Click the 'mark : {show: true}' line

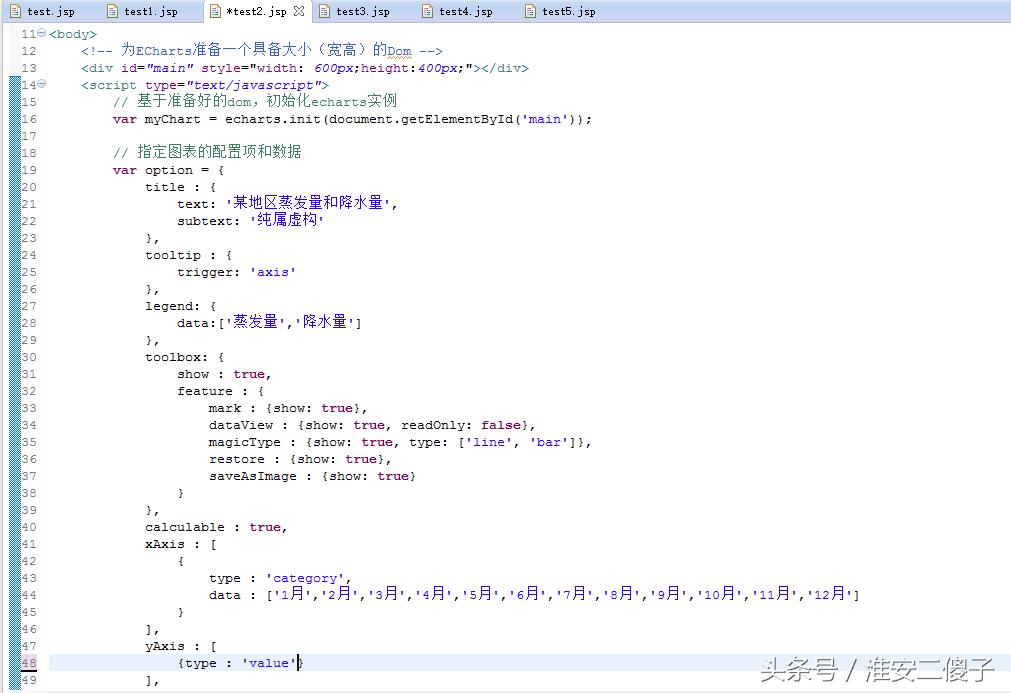tap(288, 408)
